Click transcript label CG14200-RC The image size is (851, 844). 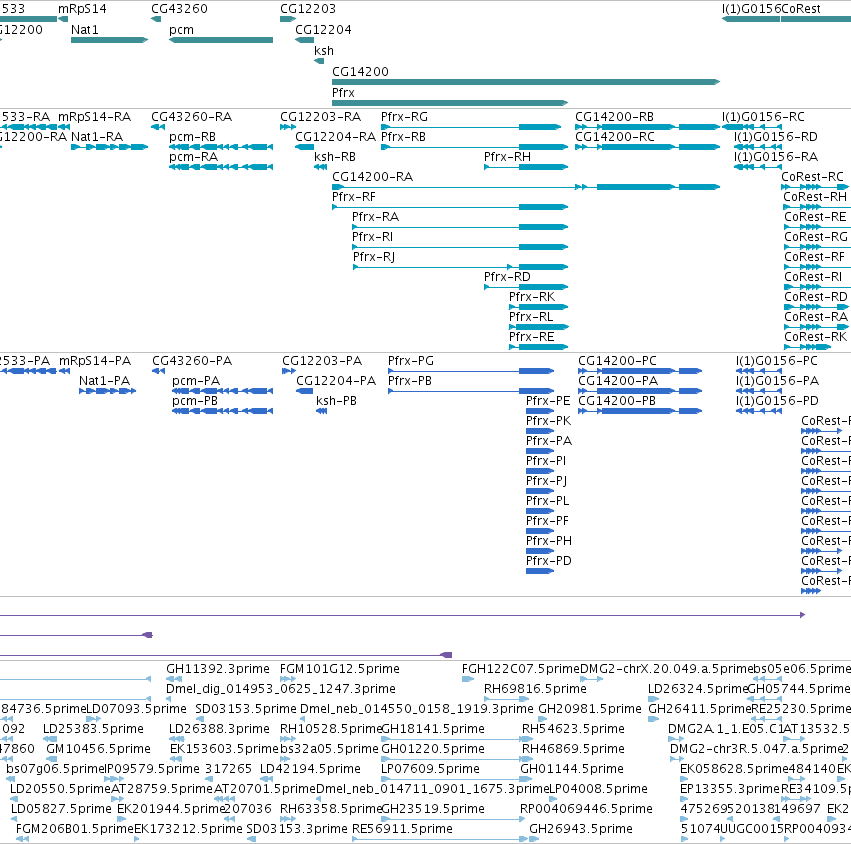[x=615, y=137]
